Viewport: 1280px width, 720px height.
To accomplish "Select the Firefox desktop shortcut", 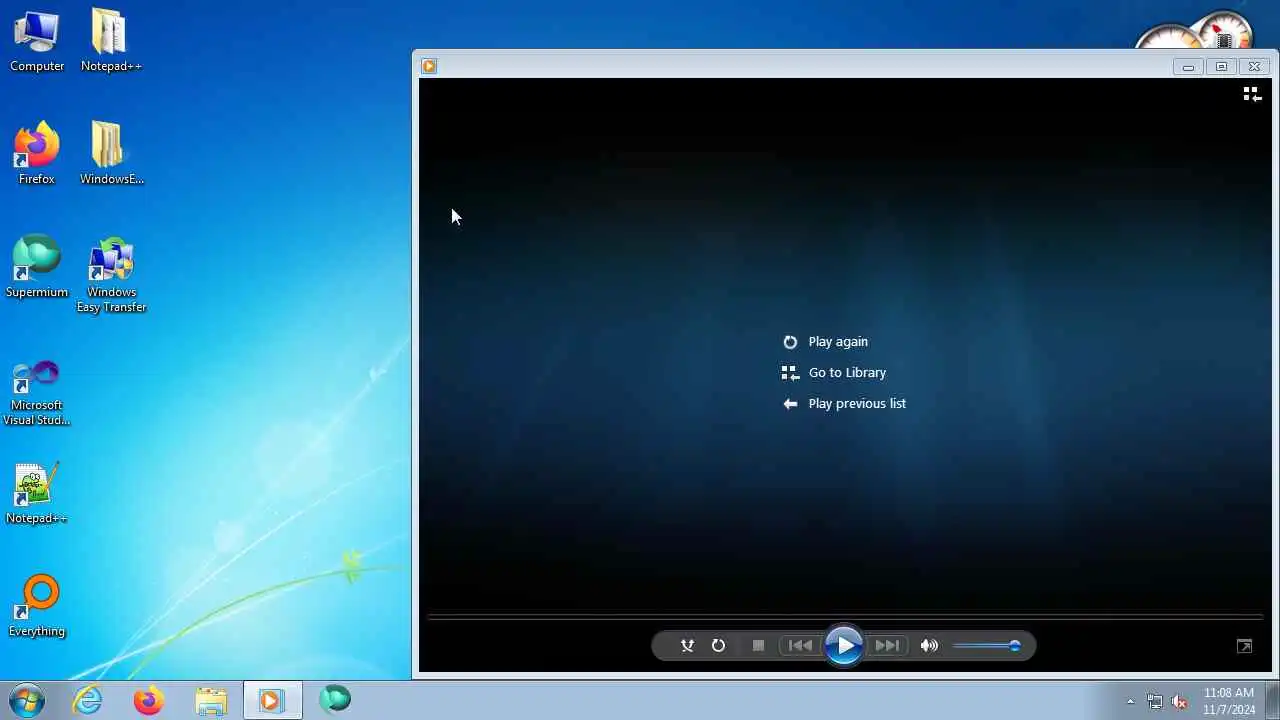I will pos(37,154).
